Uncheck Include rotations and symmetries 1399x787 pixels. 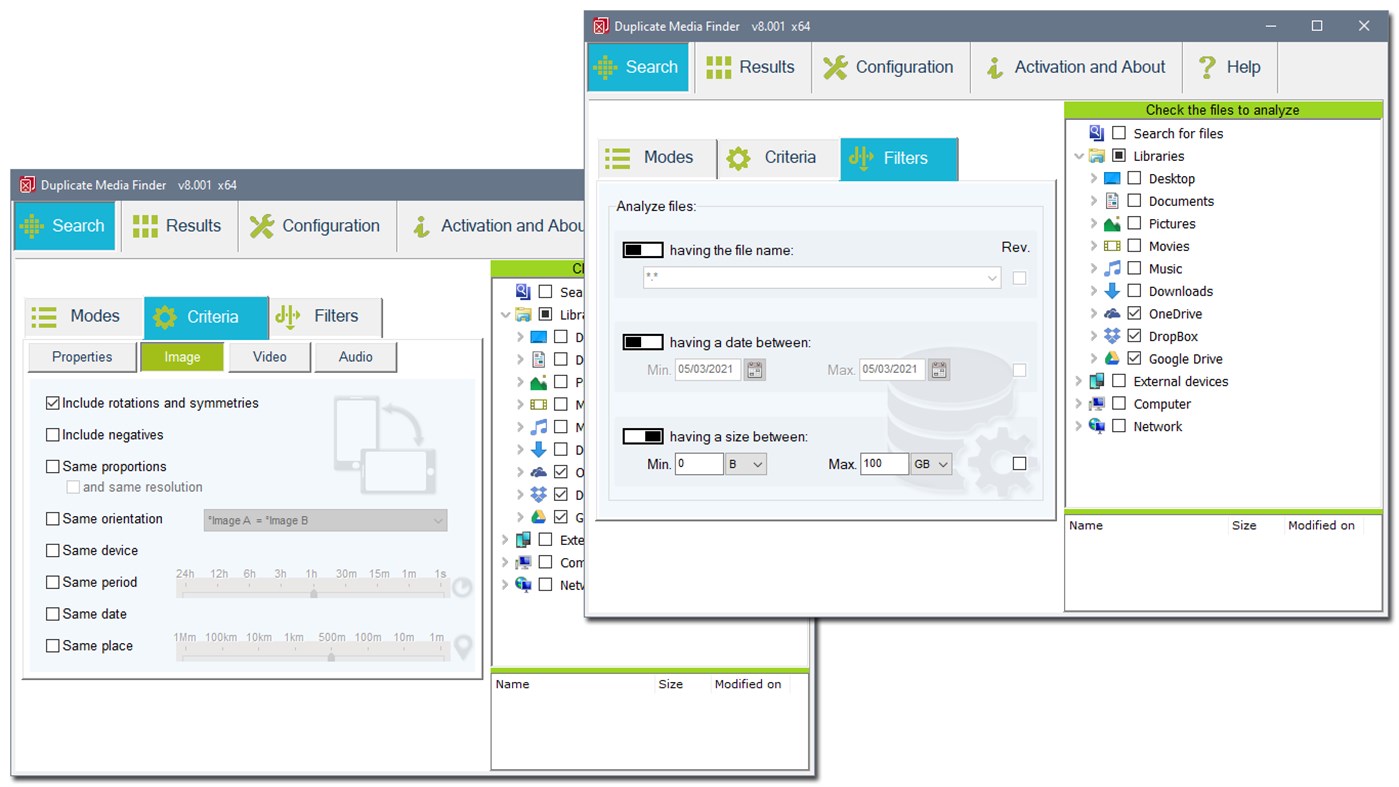[52, 403]
